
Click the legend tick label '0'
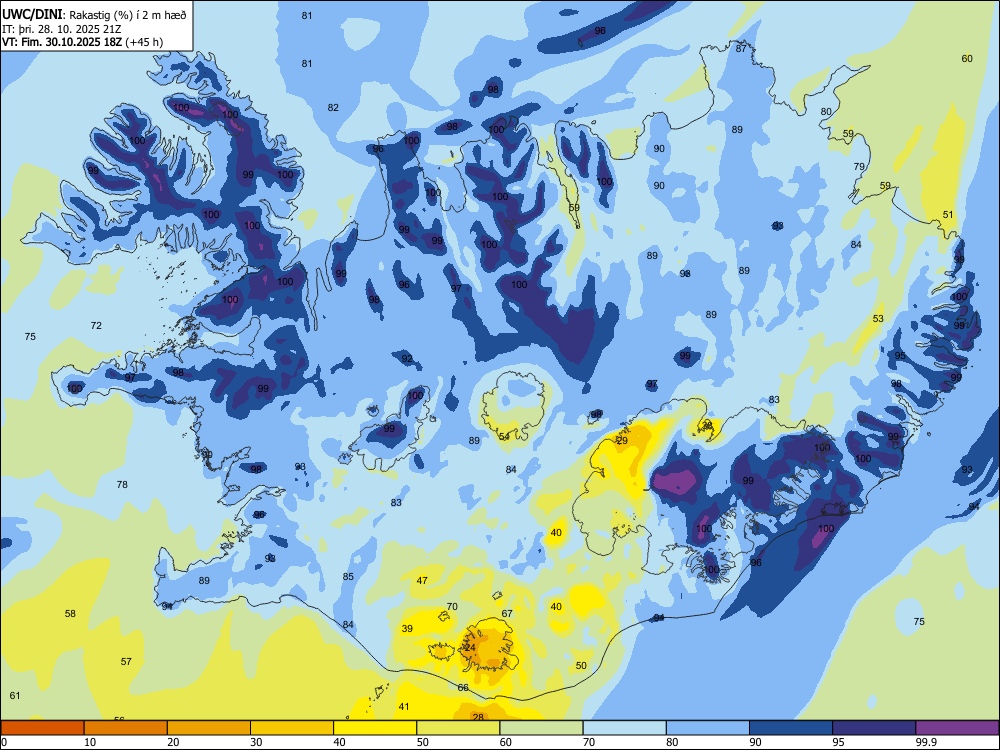[3, 742]
